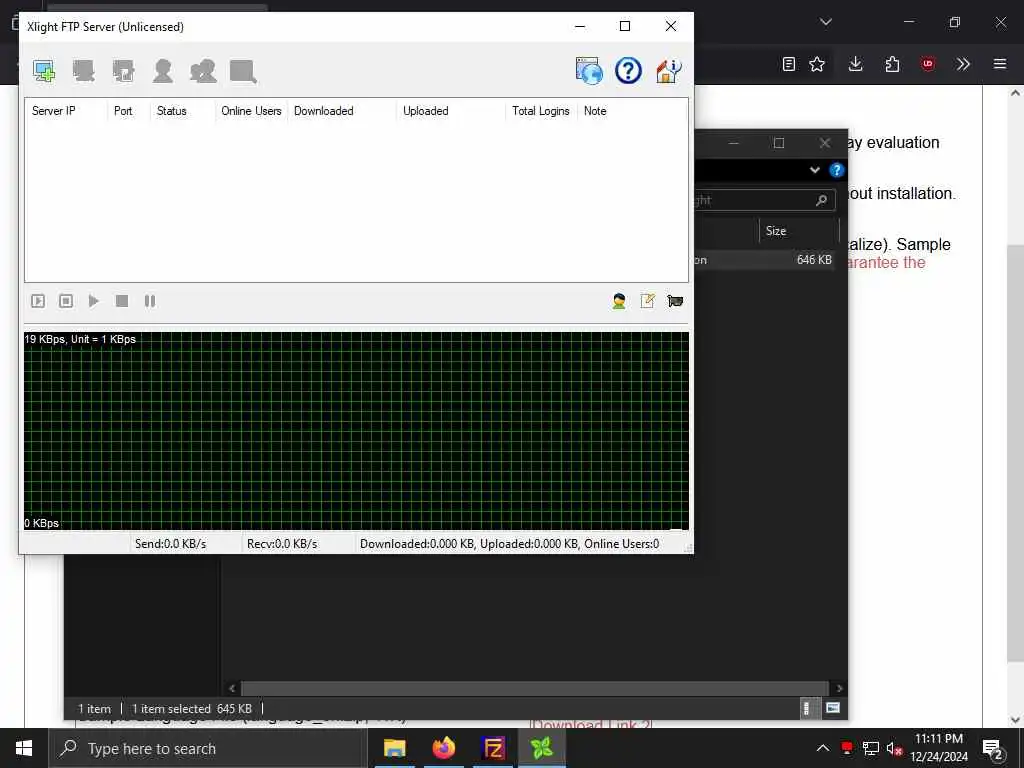
Task: Open Firefox list all tabs chevron
Action: pos(826,22)
